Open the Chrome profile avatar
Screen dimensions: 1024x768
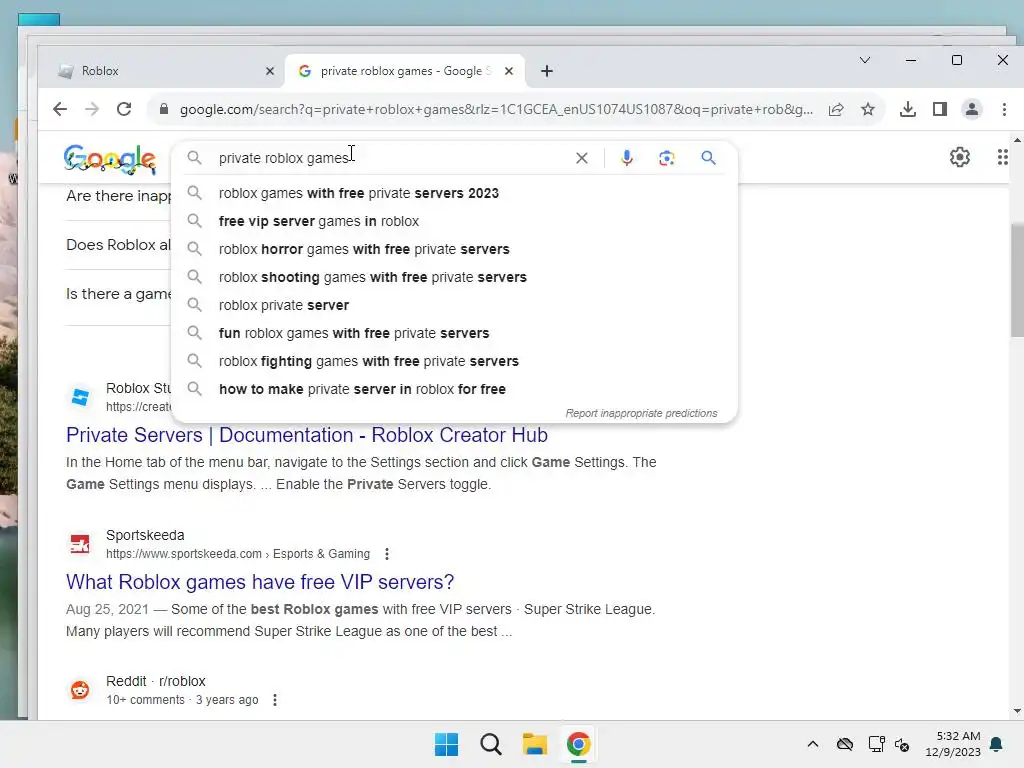(x=972, y=109)
